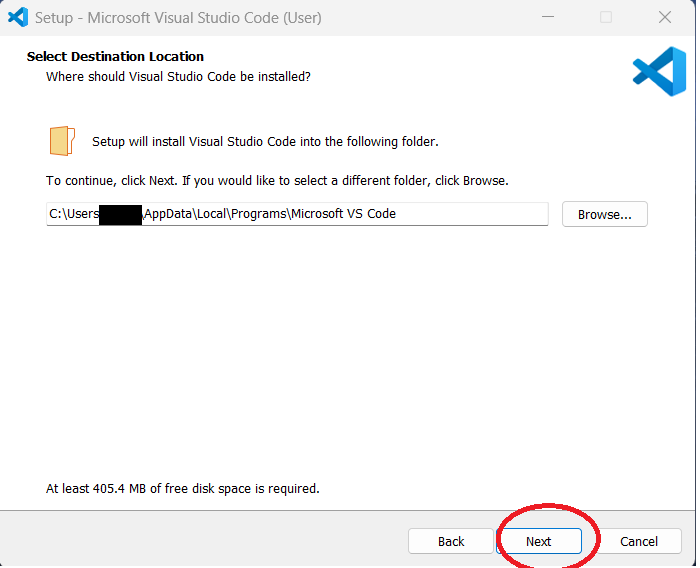The width and height of the screenshot is (700, 568).
Task: Open the Browse... folder picker
Action: point(604,214)
